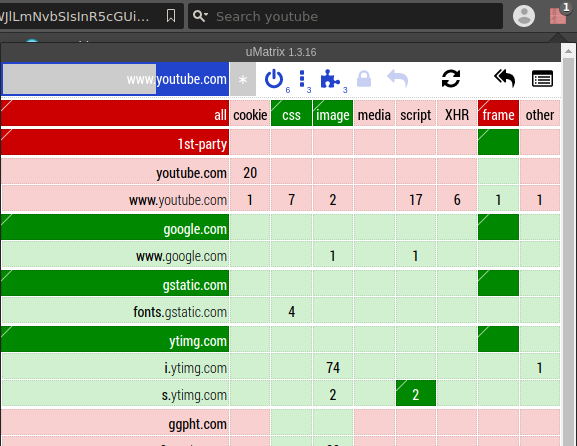
Task: Click the ggpht.com domain row label
Action: click(x=115, y=422)
